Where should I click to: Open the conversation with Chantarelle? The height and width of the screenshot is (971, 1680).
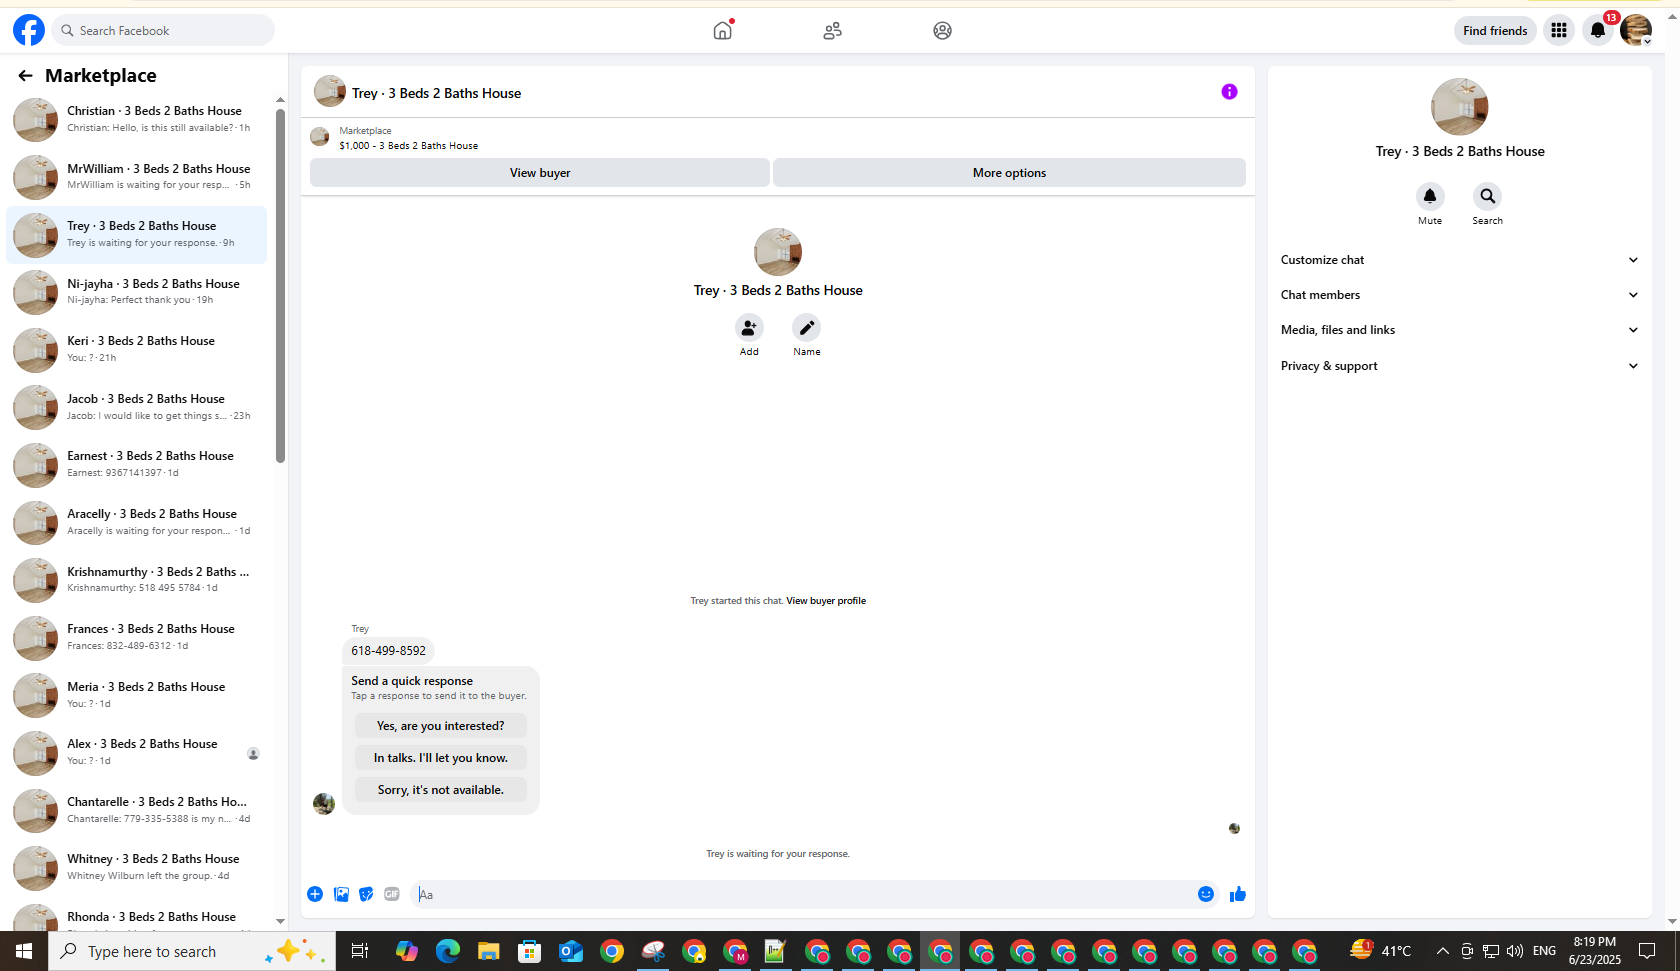coord(137,810)
